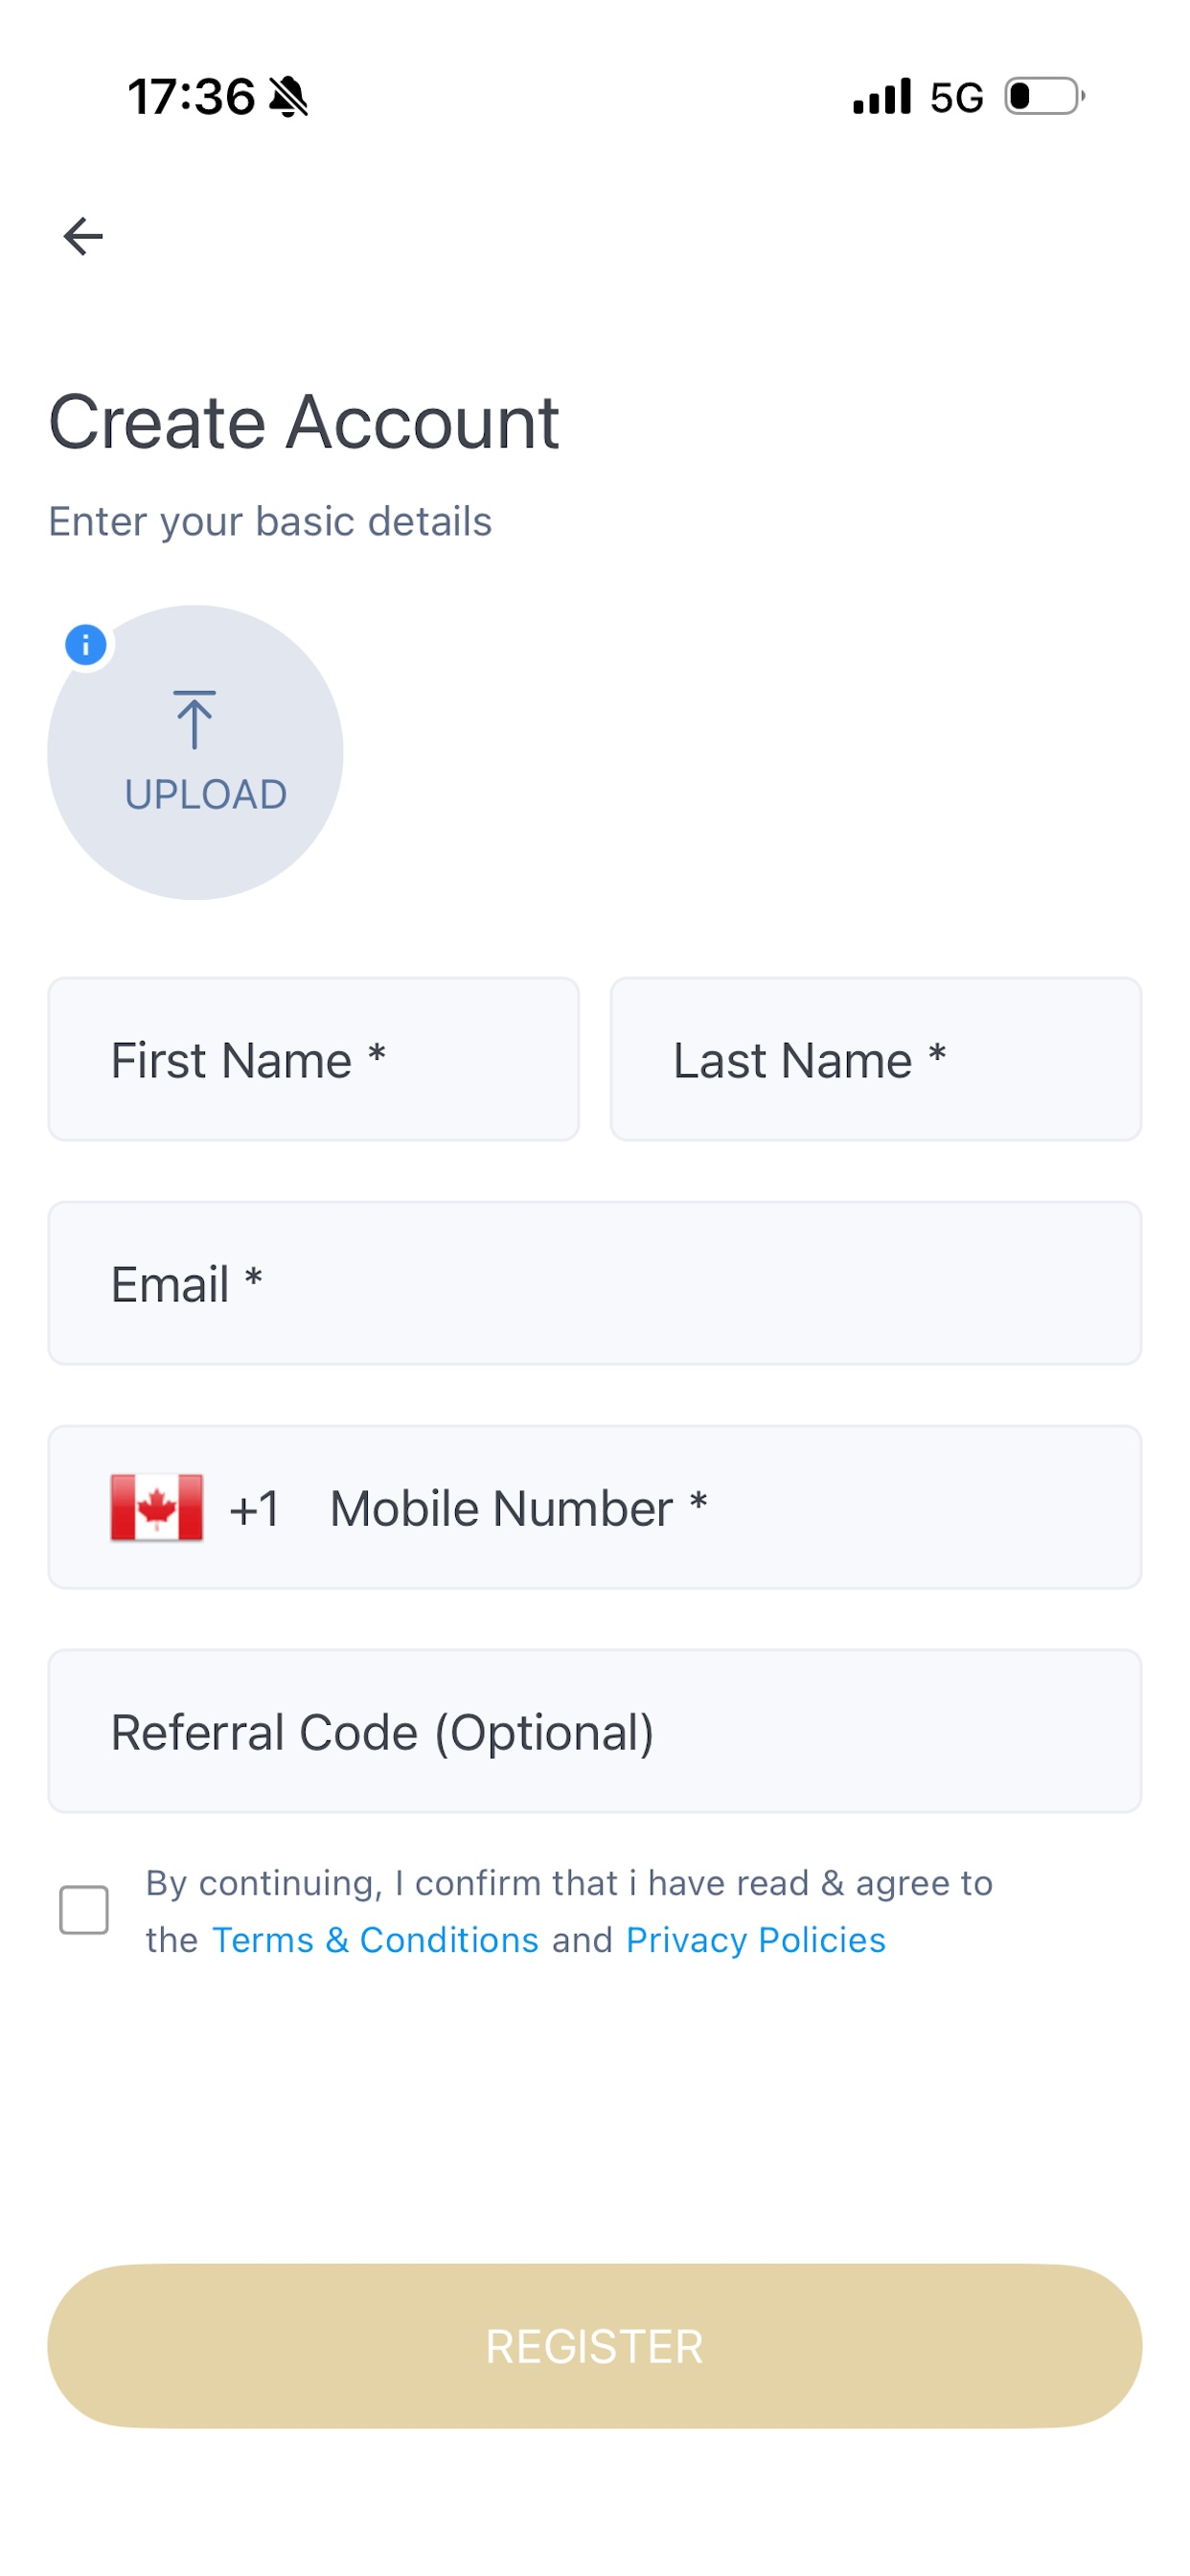Tap the REGISTER button
The height and width of the screenshot is (2576, 1190).
point(595,2346)
